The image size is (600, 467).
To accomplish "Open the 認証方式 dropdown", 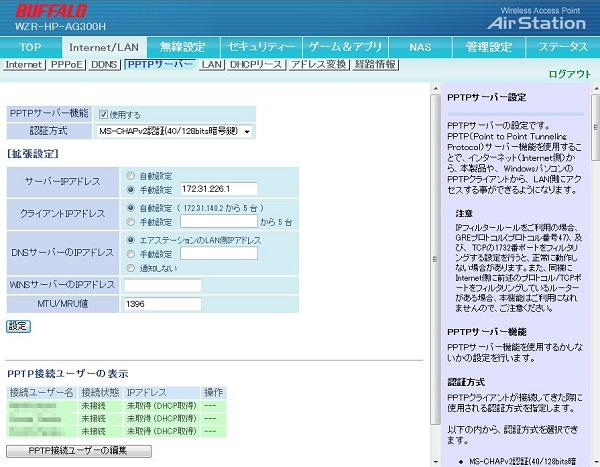I will 174,131.
